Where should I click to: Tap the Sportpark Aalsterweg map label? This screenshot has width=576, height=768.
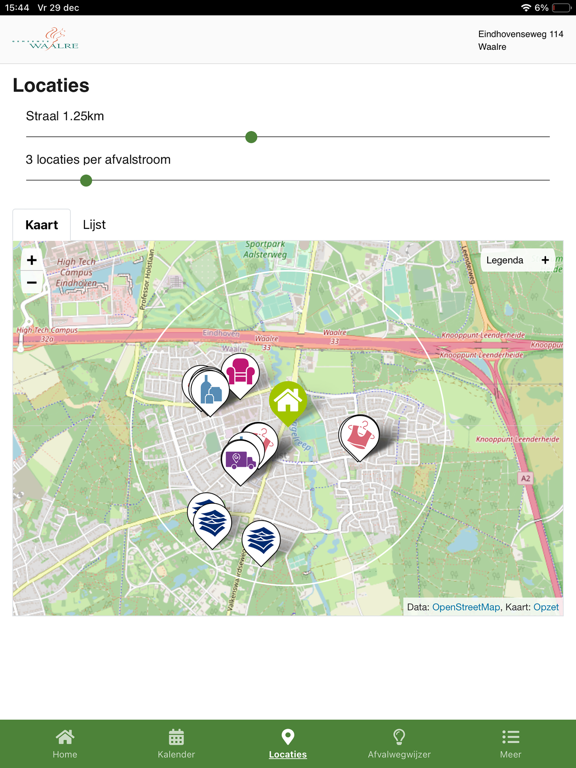265,249
